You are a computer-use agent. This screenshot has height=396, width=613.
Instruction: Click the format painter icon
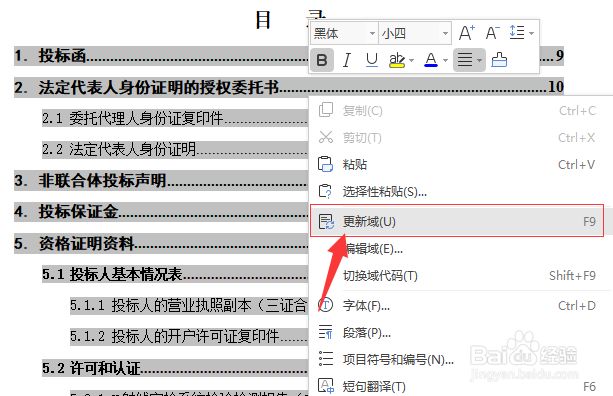pyautogui.click(x=499, y=60)
